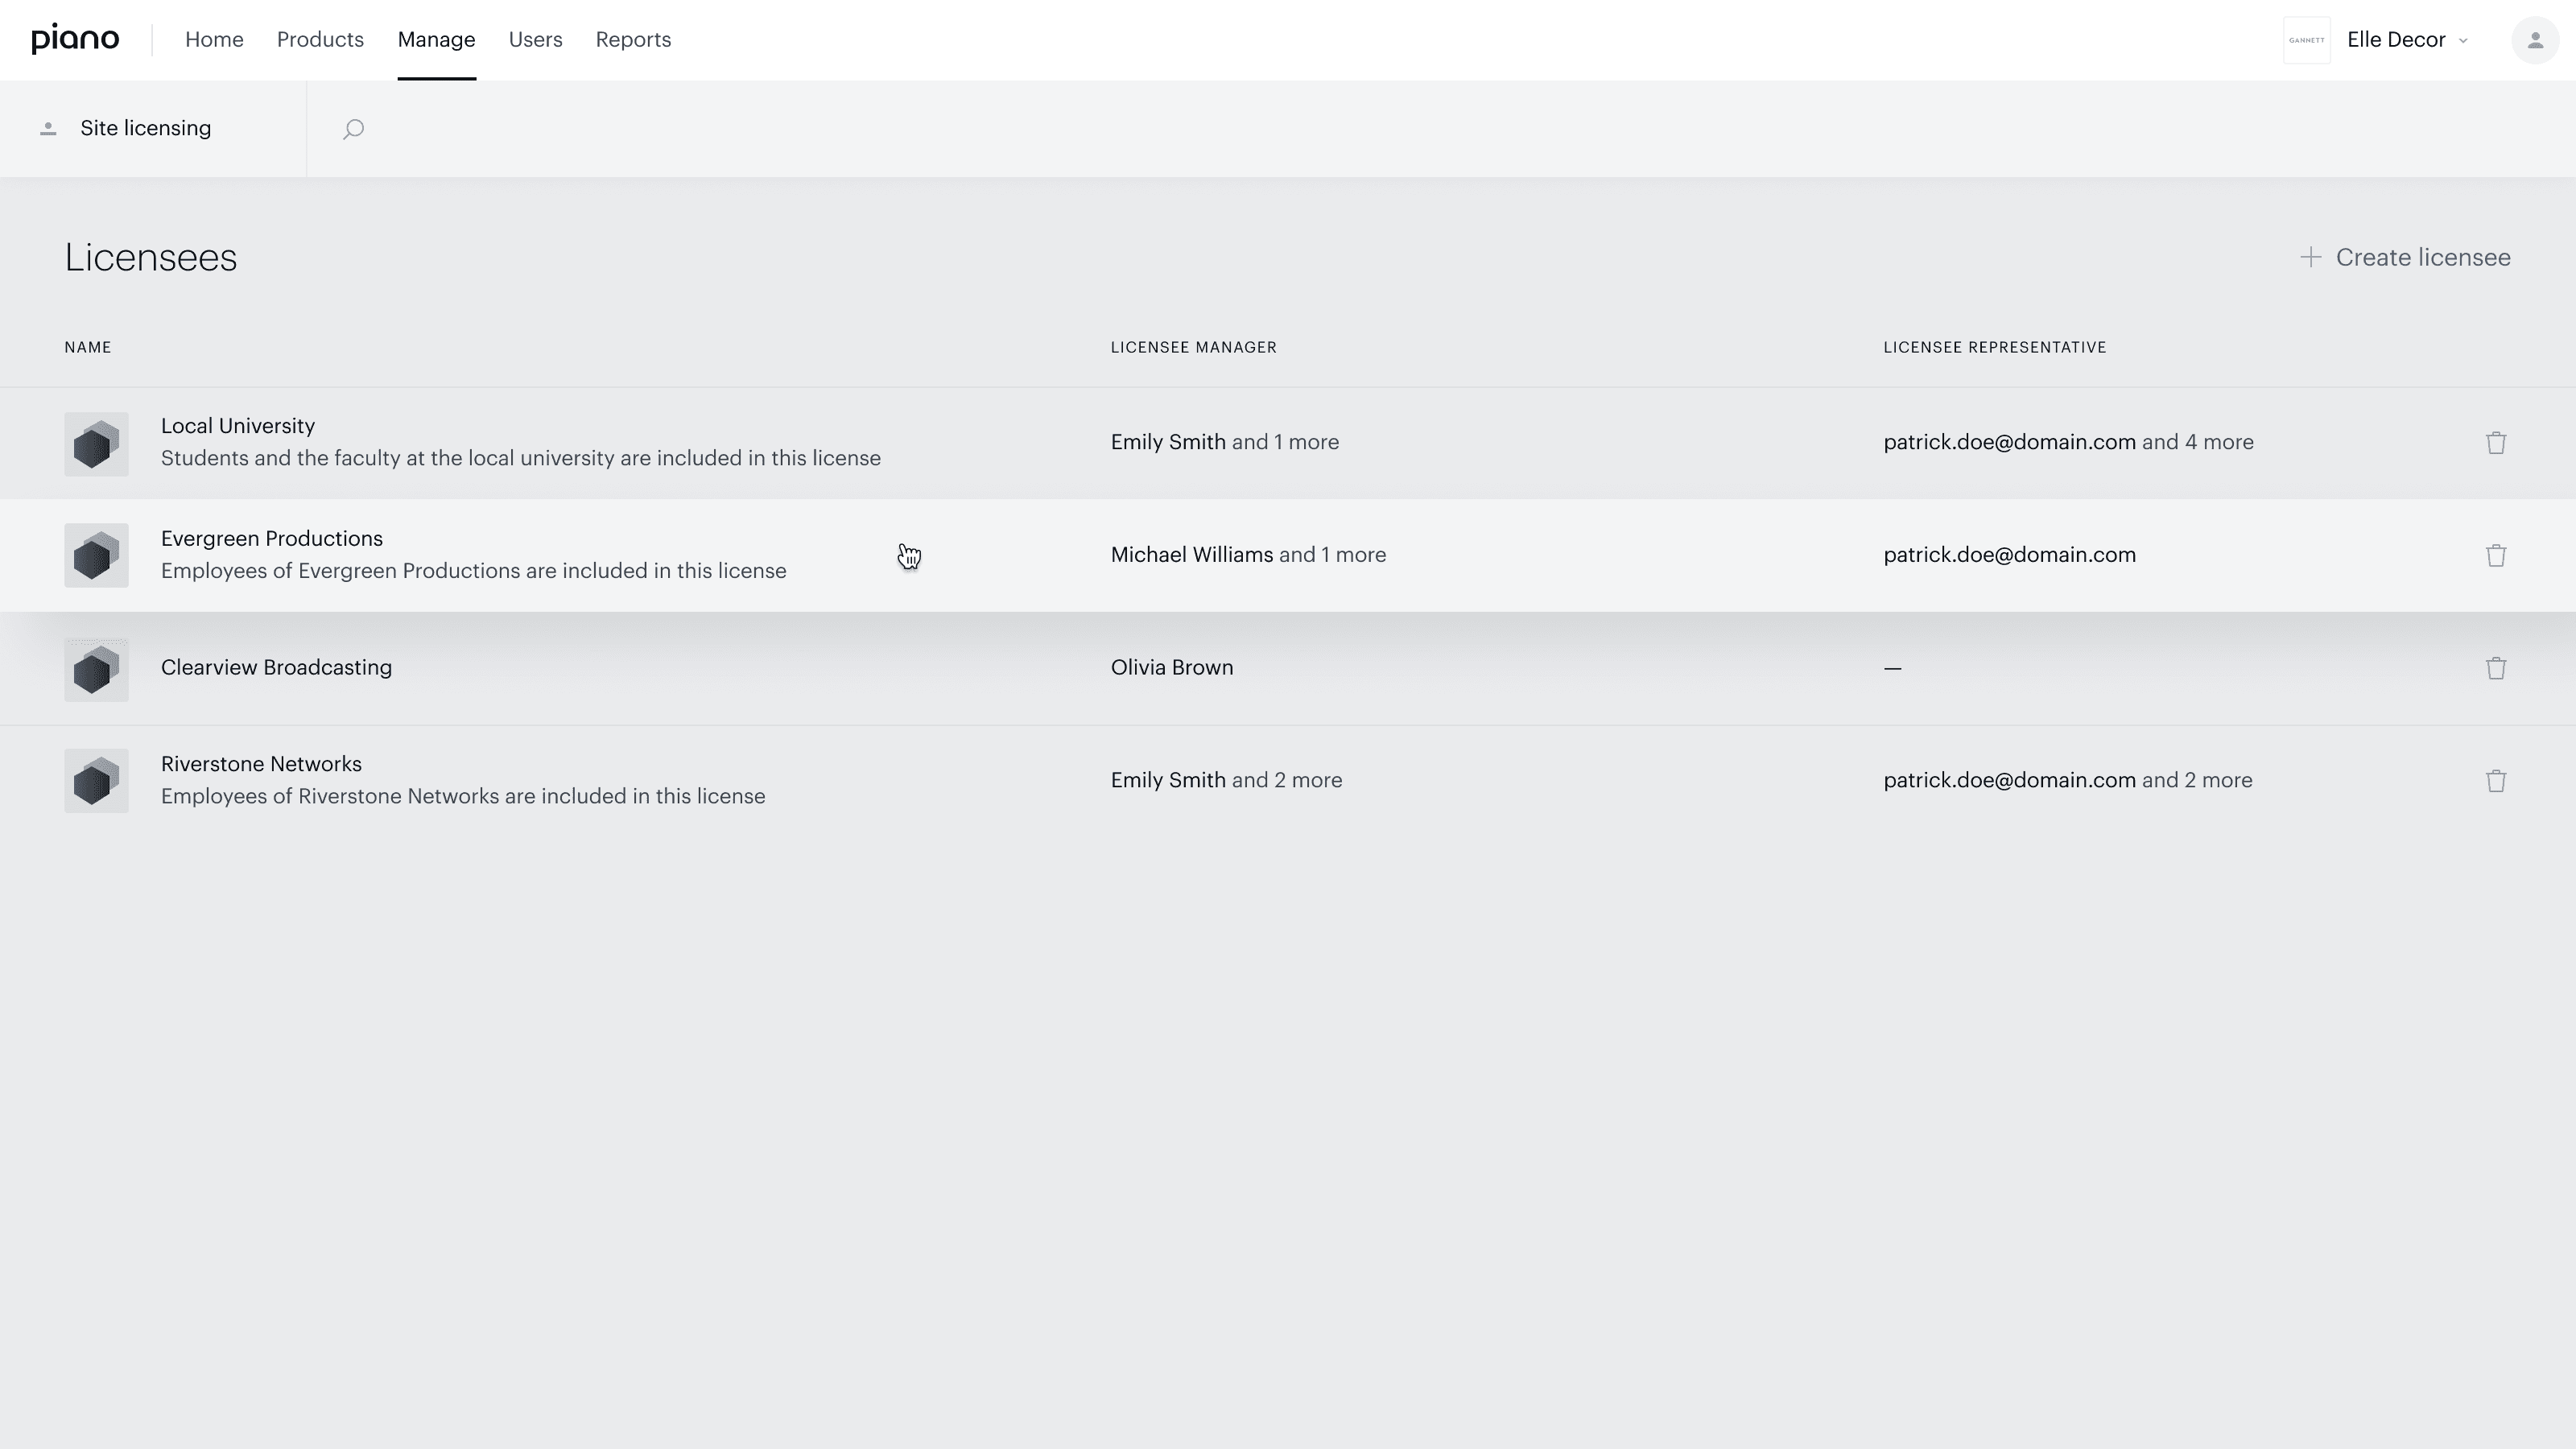Select the Manage tab
Screen dimensions: 2576x1449
[436, 40]
